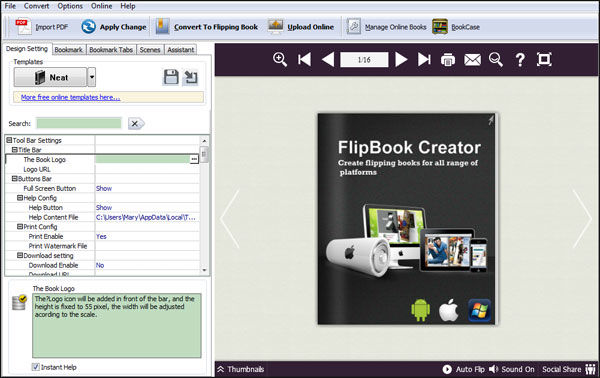Click the import template icon
Screen dimensions: 600x378
190,77
